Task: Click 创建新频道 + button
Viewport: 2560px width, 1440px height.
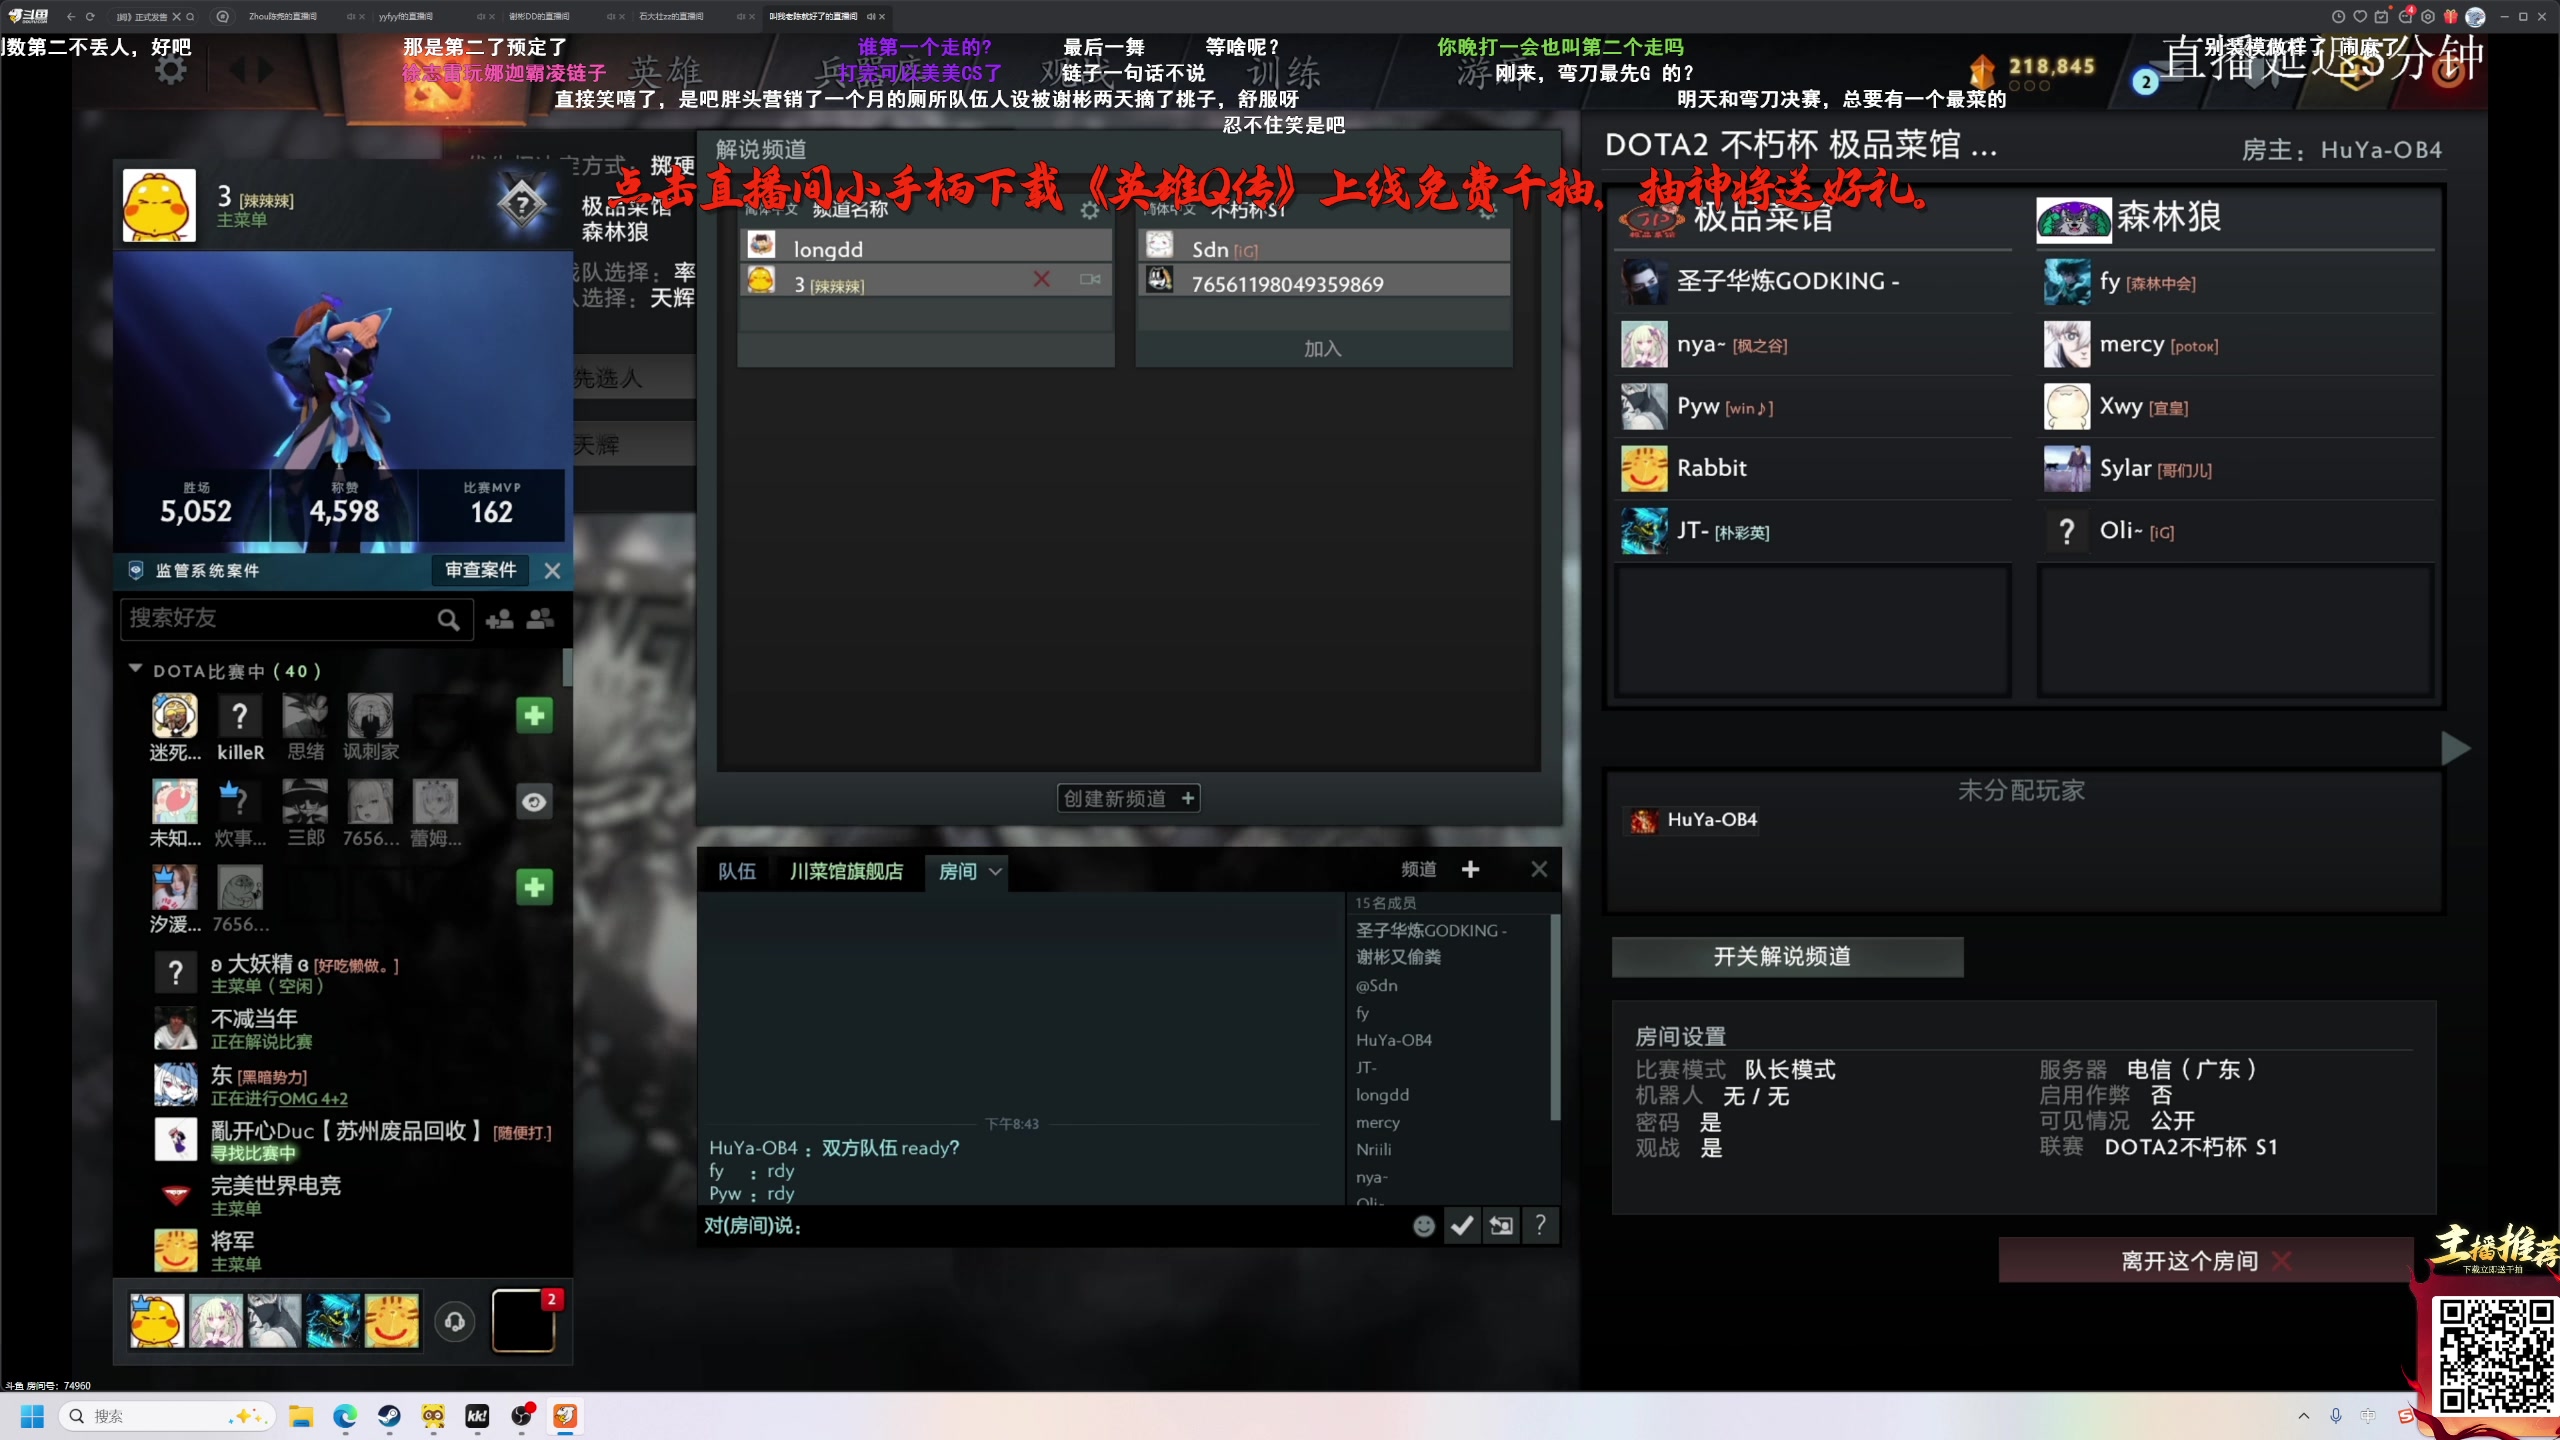Action: coord(1129,799)
